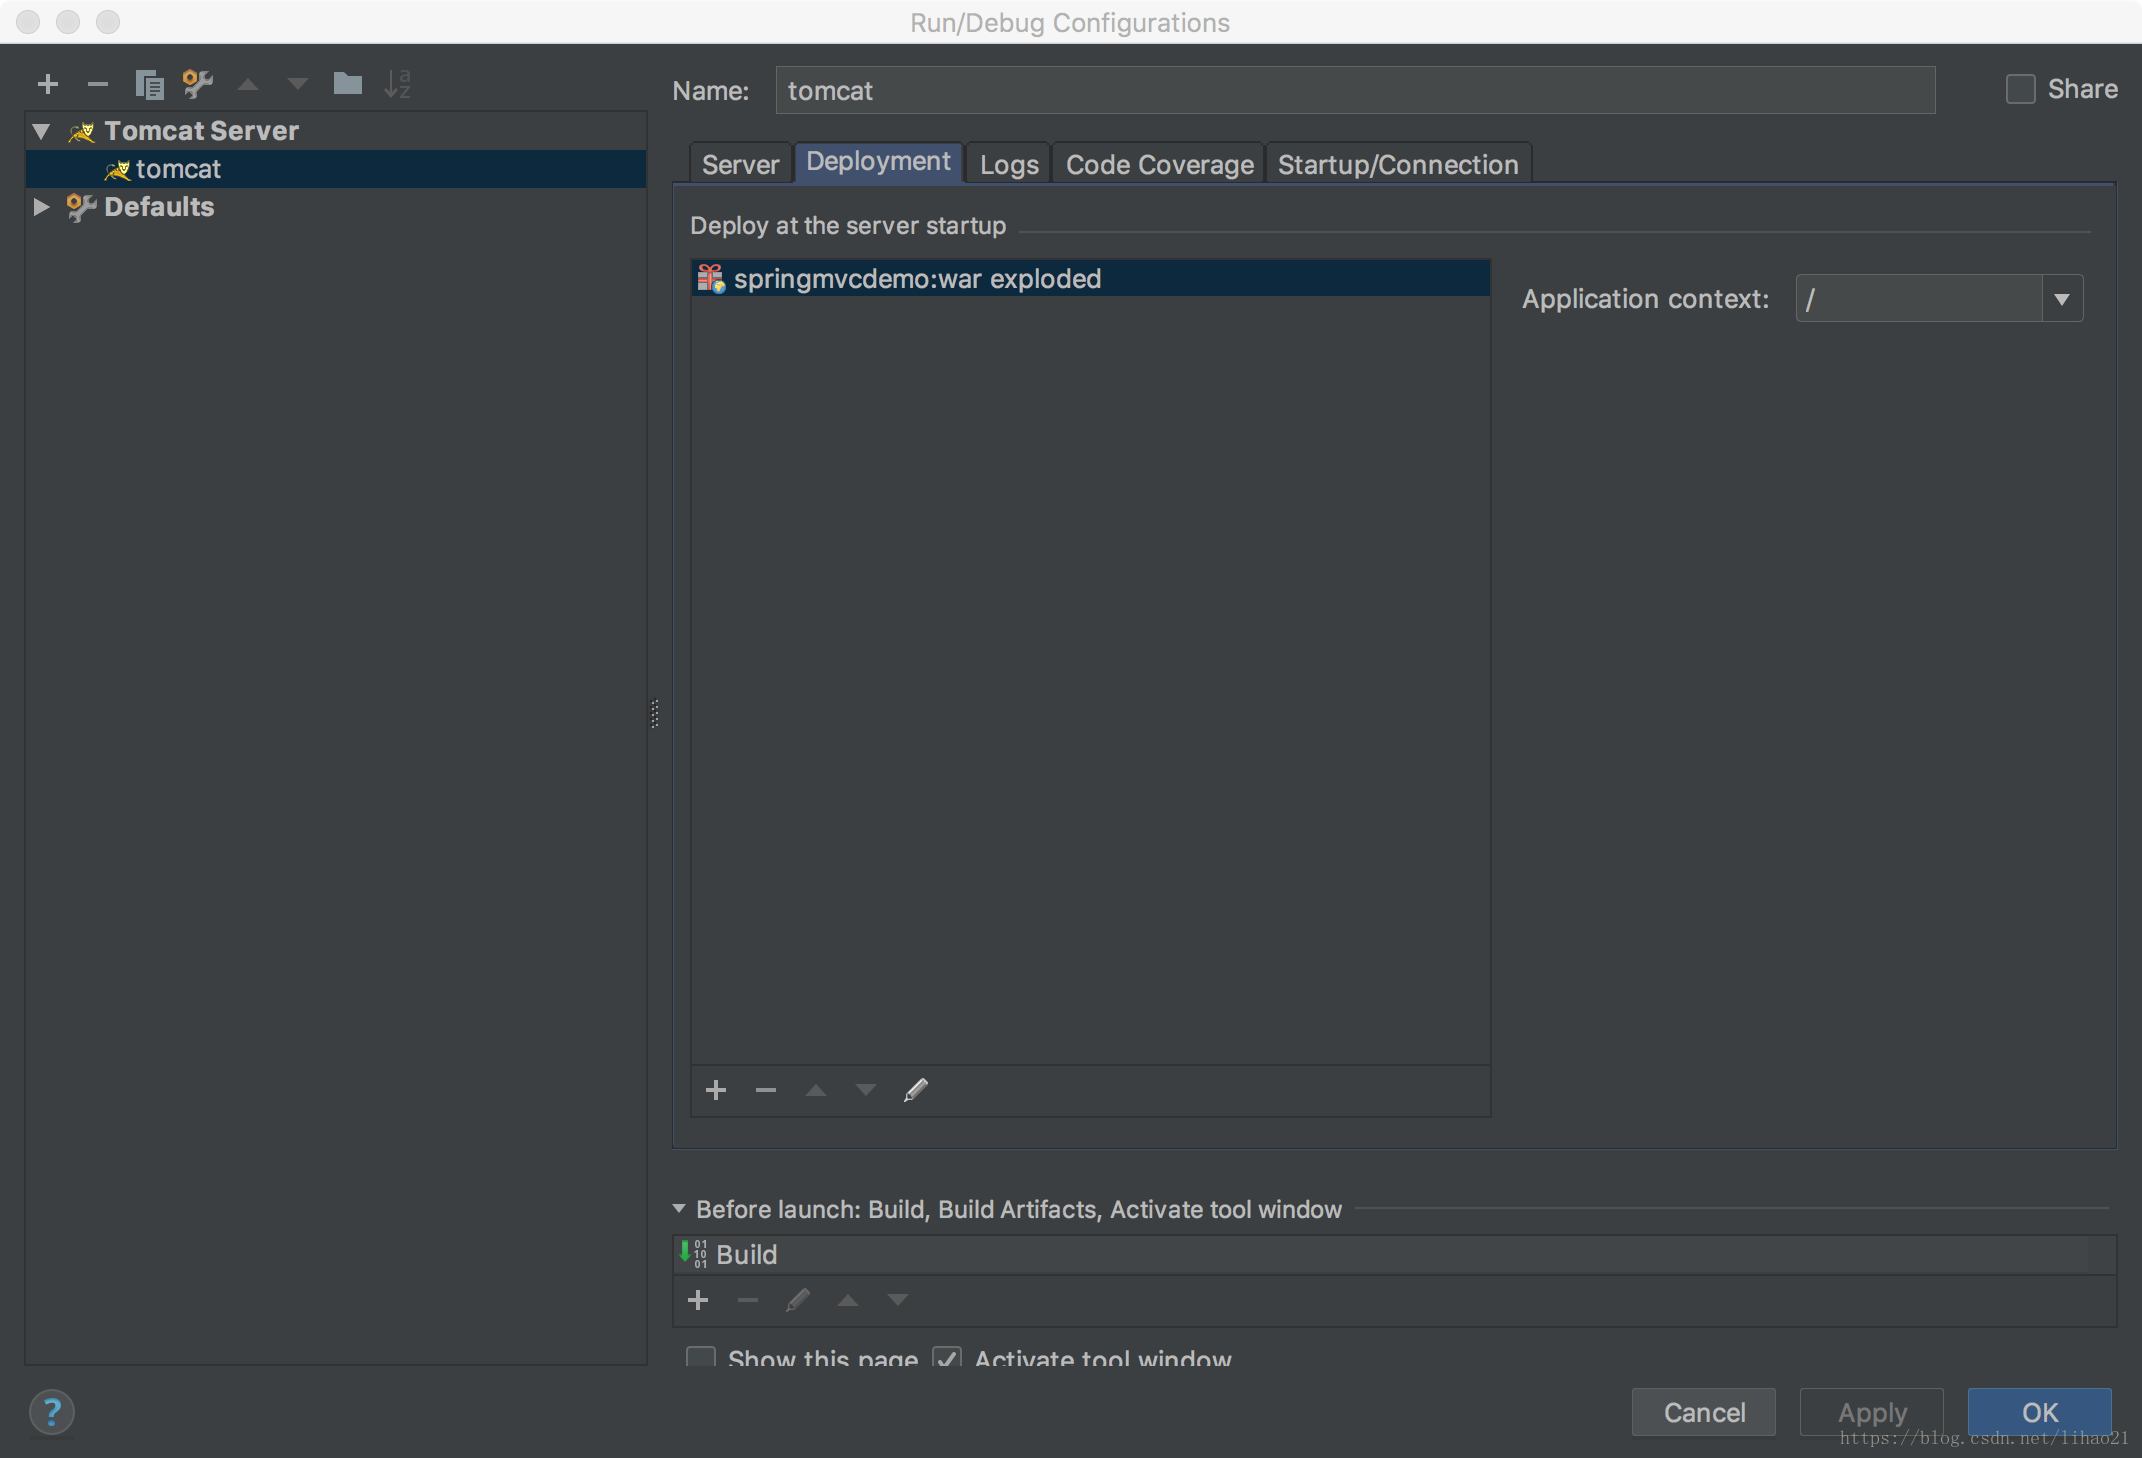This screenshot has width=2142, height=1458.
Task: Switch to the Server tab
Action: tap(740, 164)
